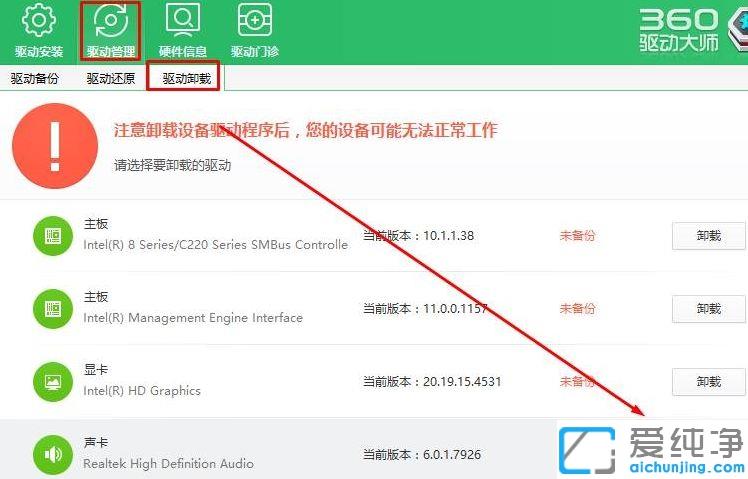Select text Realtek High Definition Audio

168,463
